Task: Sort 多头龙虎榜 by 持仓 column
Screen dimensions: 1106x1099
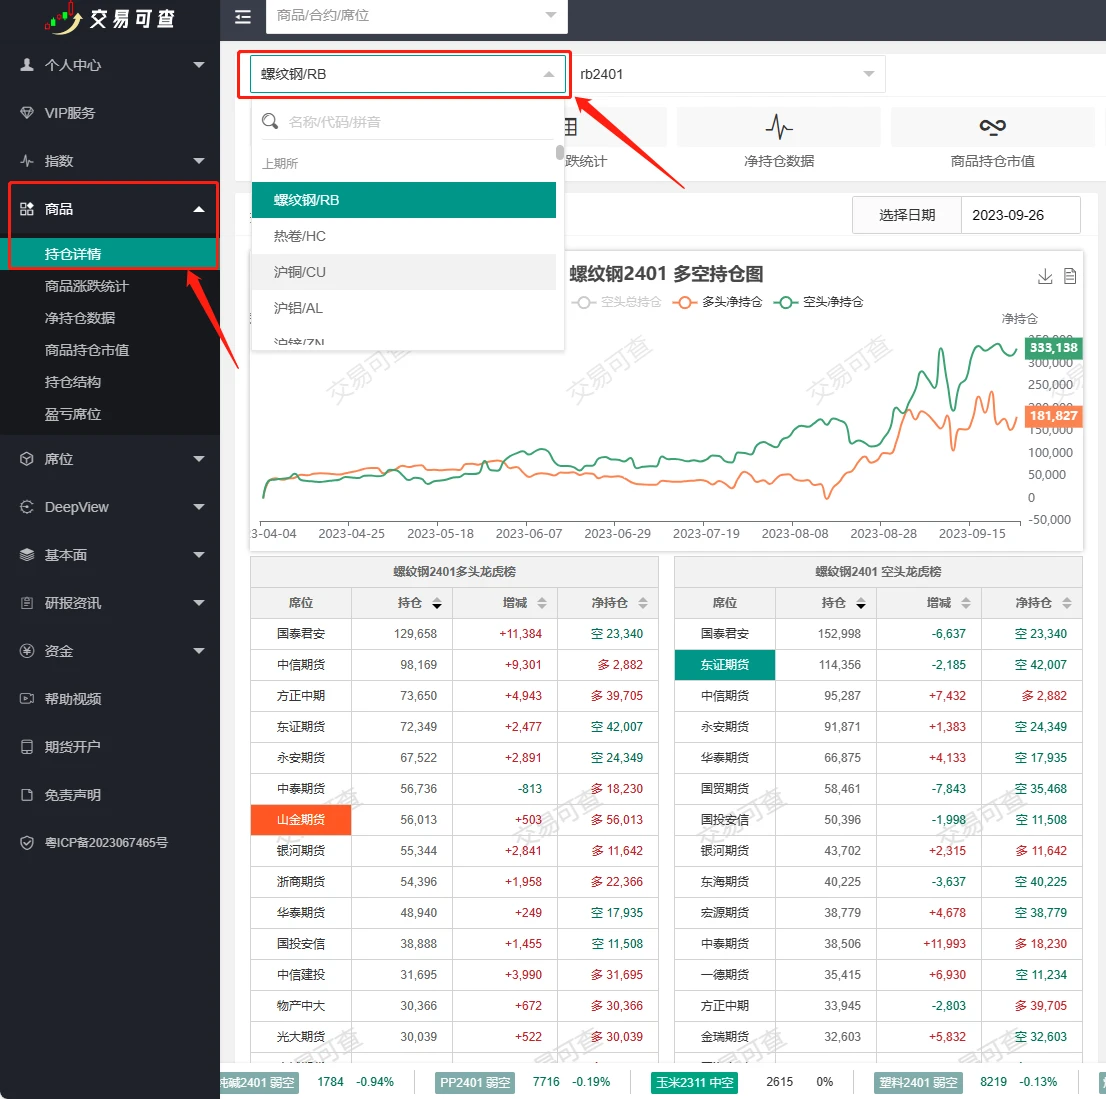Action: coord(437,603)
